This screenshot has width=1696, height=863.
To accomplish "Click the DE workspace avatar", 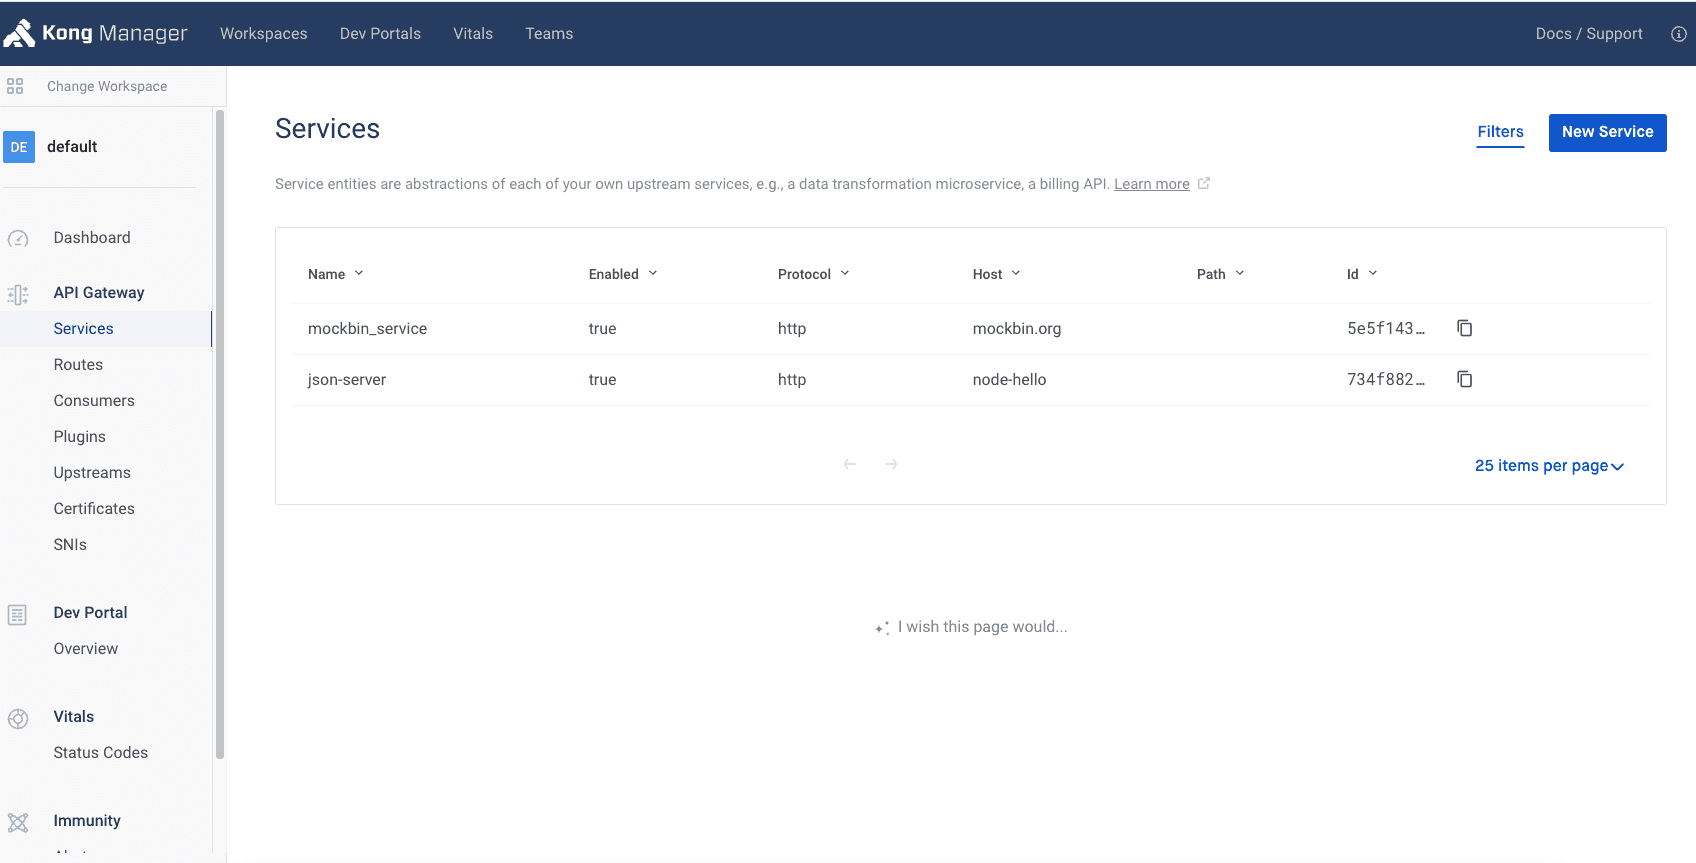I will (x=19, y=147).
